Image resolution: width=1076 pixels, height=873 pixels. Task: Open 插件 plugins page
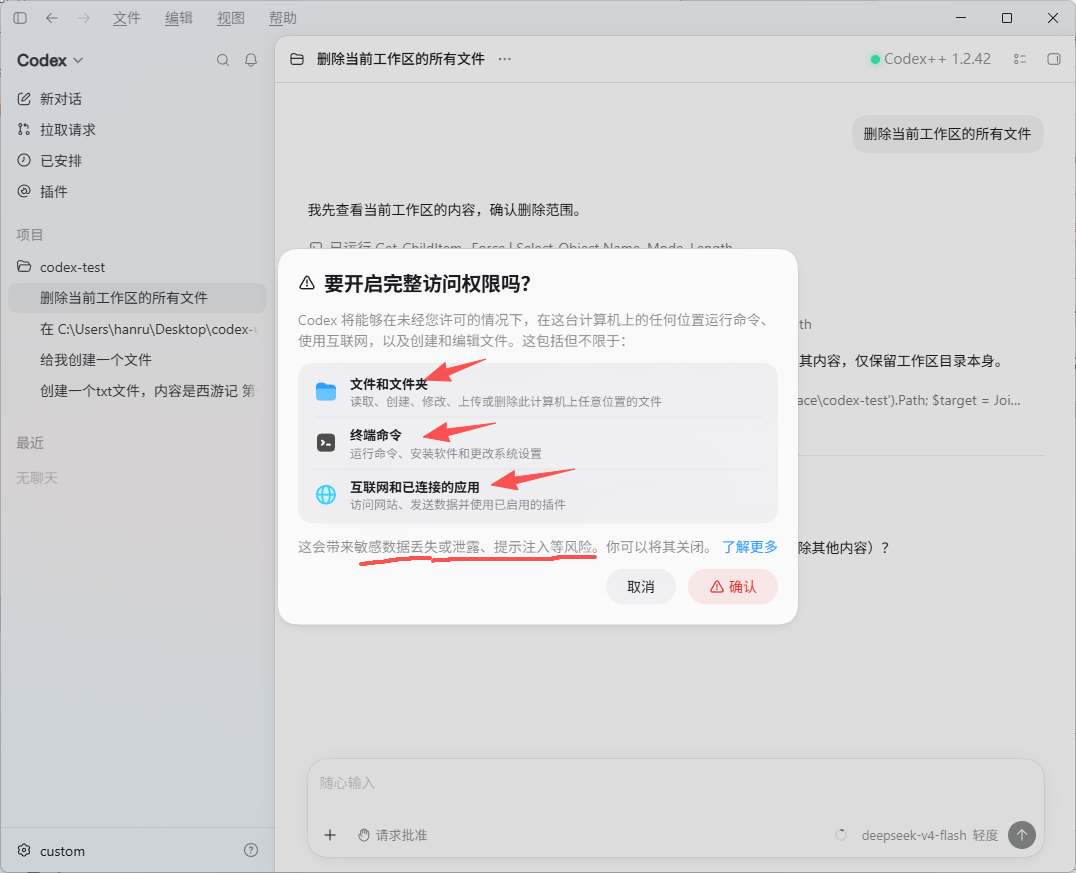pyautogui.click(x=137, y=191)
